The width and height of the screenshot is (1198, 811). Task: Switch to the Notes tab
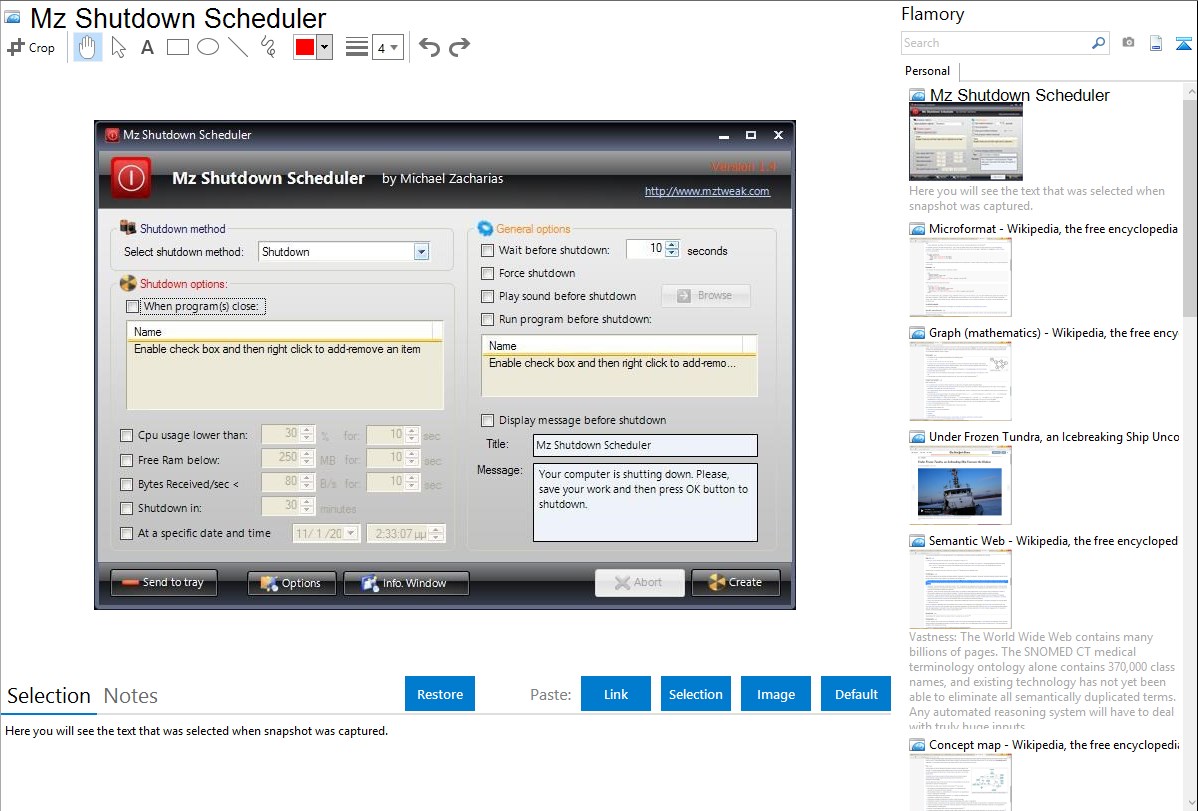(131, 696)
